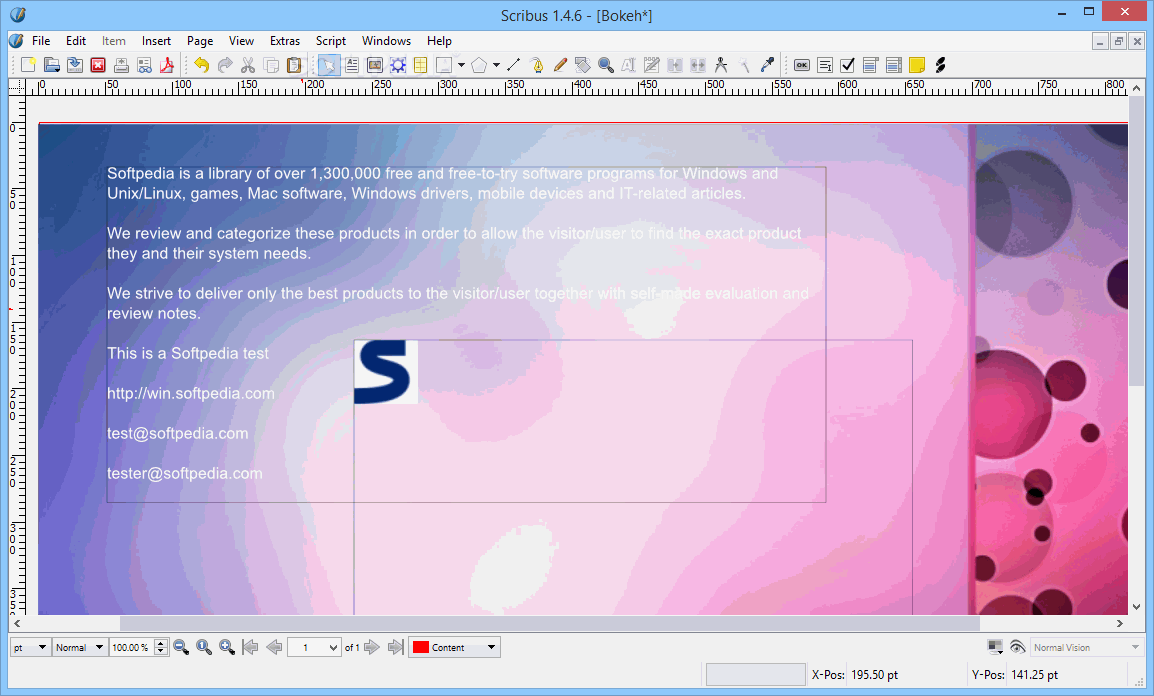This screenshot has width=1154, height=696.
Task: Select the Zoom magnifier tool in toolbar
Action: (606, 65)
